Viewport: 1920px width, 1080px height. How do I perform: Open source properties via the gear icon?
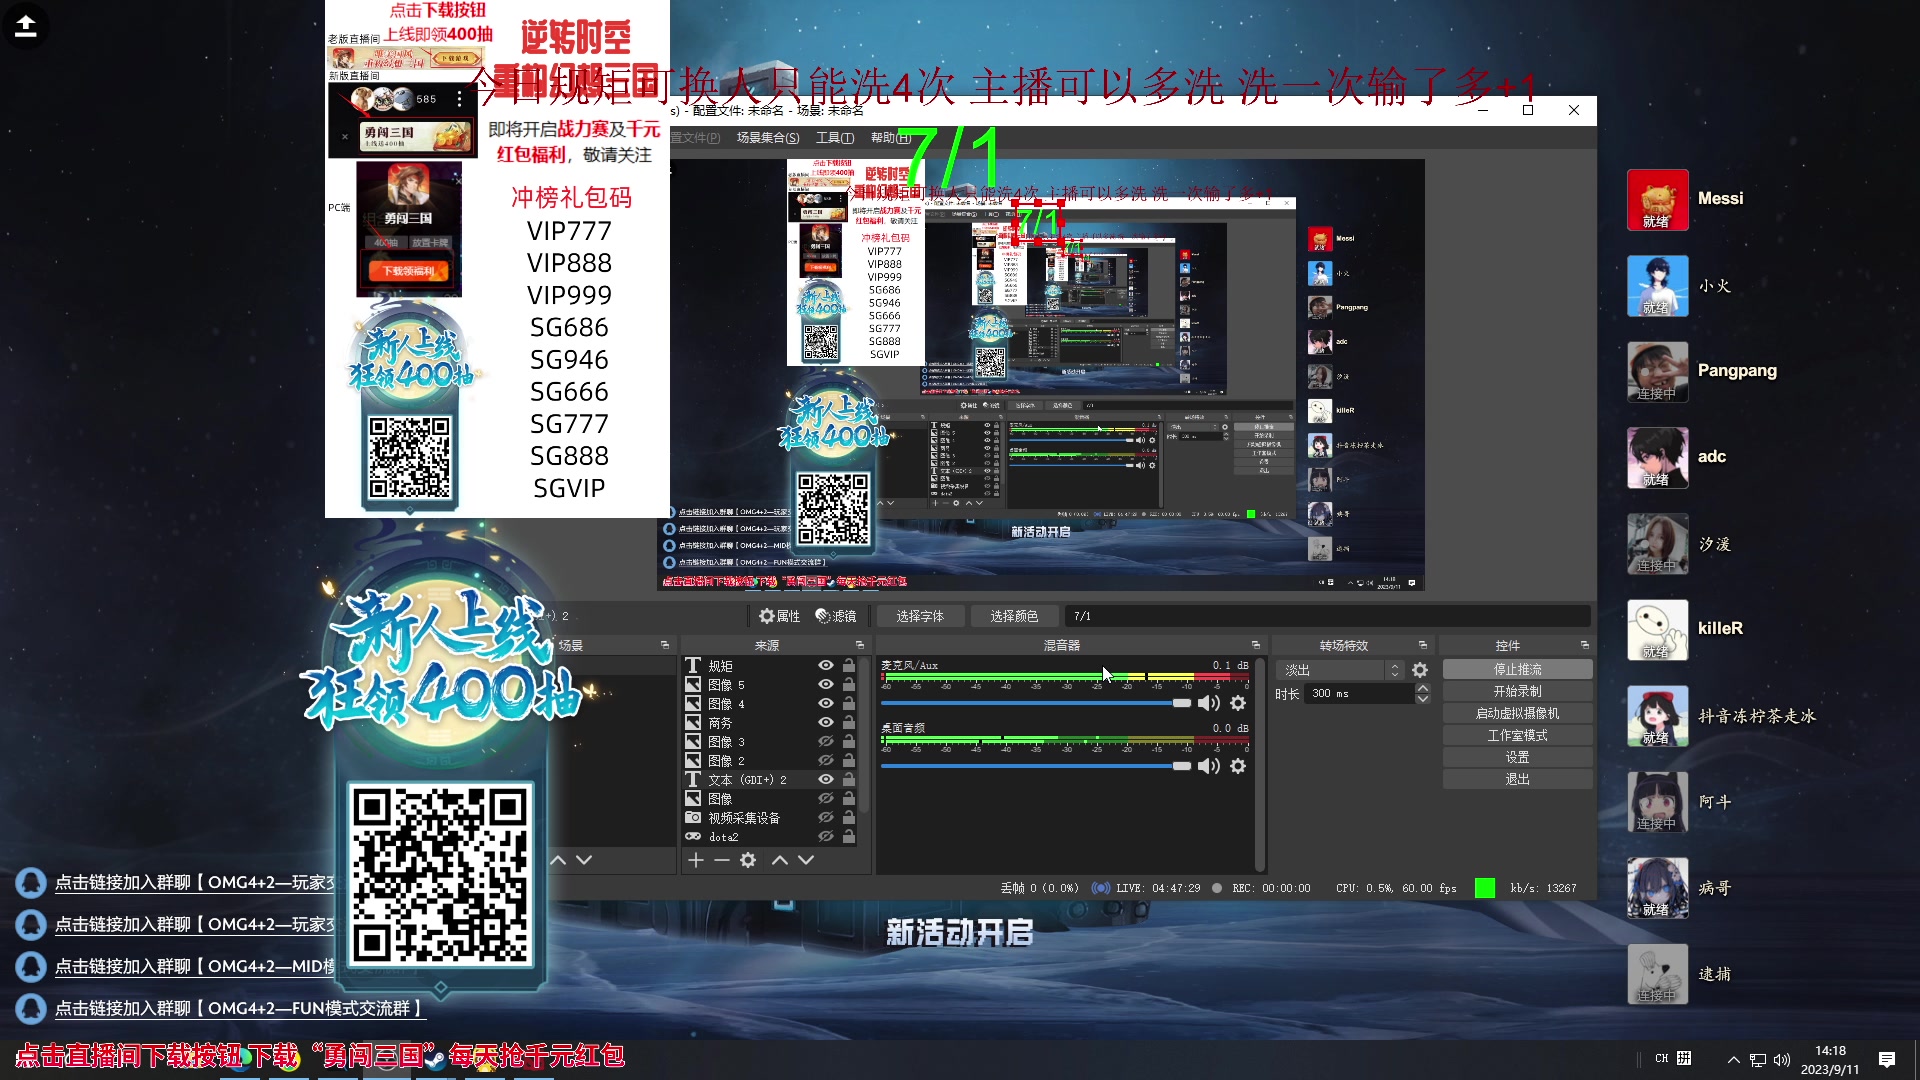pos(748,860)
